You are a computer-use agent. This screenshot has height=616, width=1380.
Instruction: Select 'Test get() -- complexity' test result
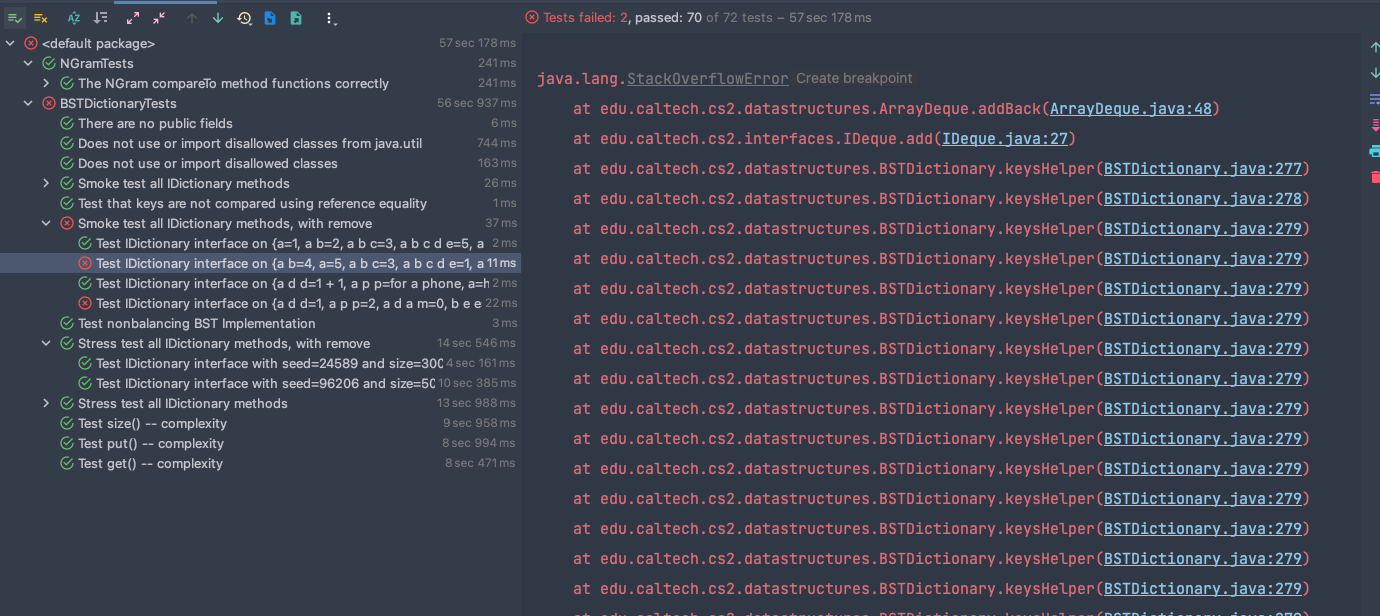[150, 463]
